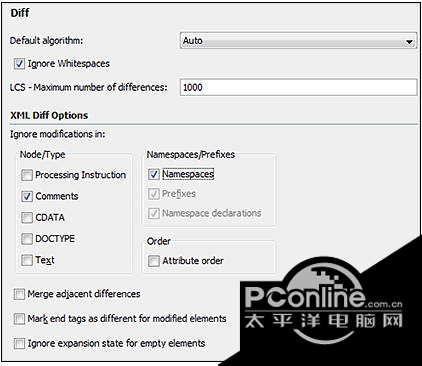Enable Mark end tags as different option
422x366 pixels.
point(19,319)
